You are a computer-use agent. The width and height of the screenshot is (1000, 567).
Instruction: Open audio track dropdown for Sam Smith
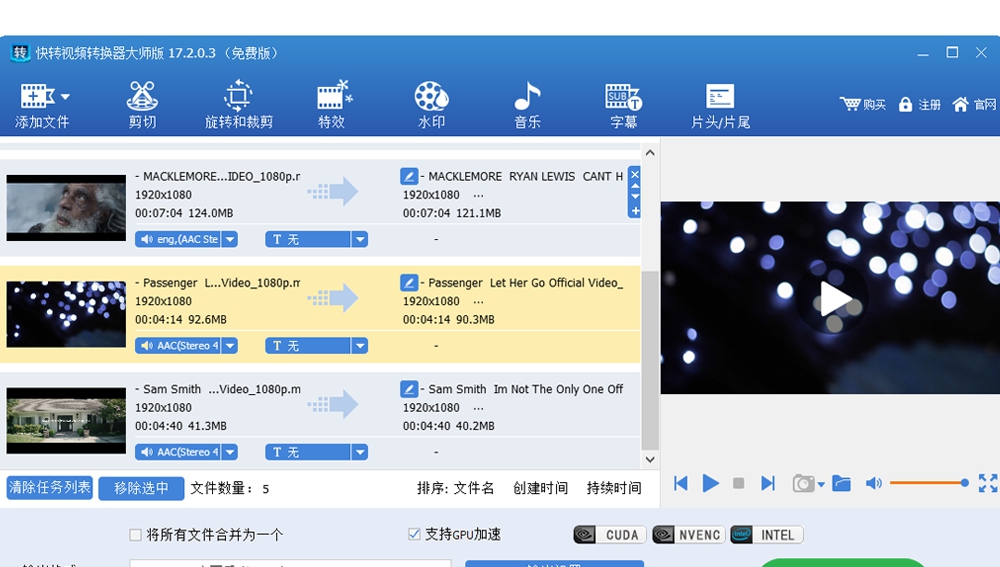coord(230,452)
